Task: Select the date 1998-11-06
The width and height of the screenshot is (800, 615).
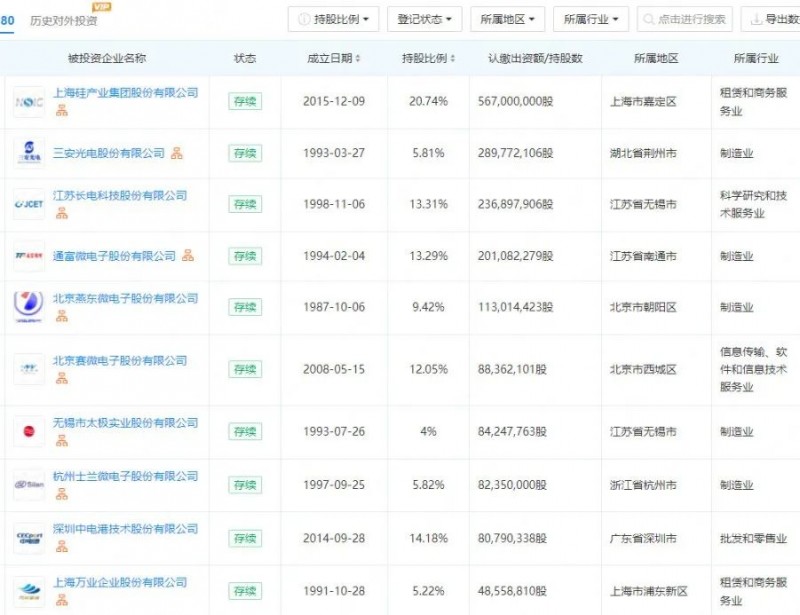Action: click(334, 204)
